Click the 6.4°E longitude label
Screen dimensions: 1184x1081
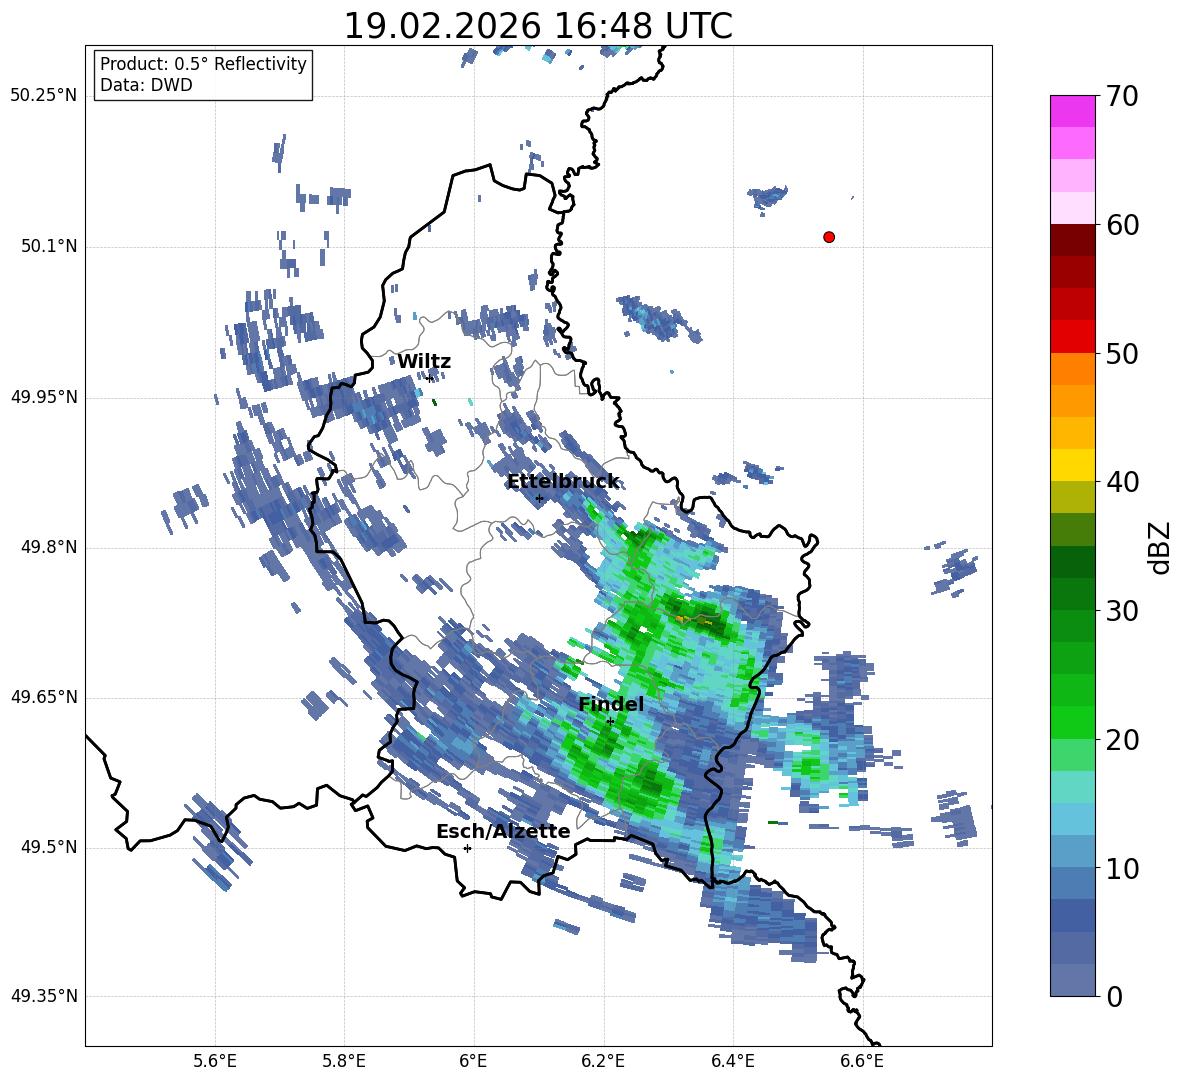point(732,1061)
